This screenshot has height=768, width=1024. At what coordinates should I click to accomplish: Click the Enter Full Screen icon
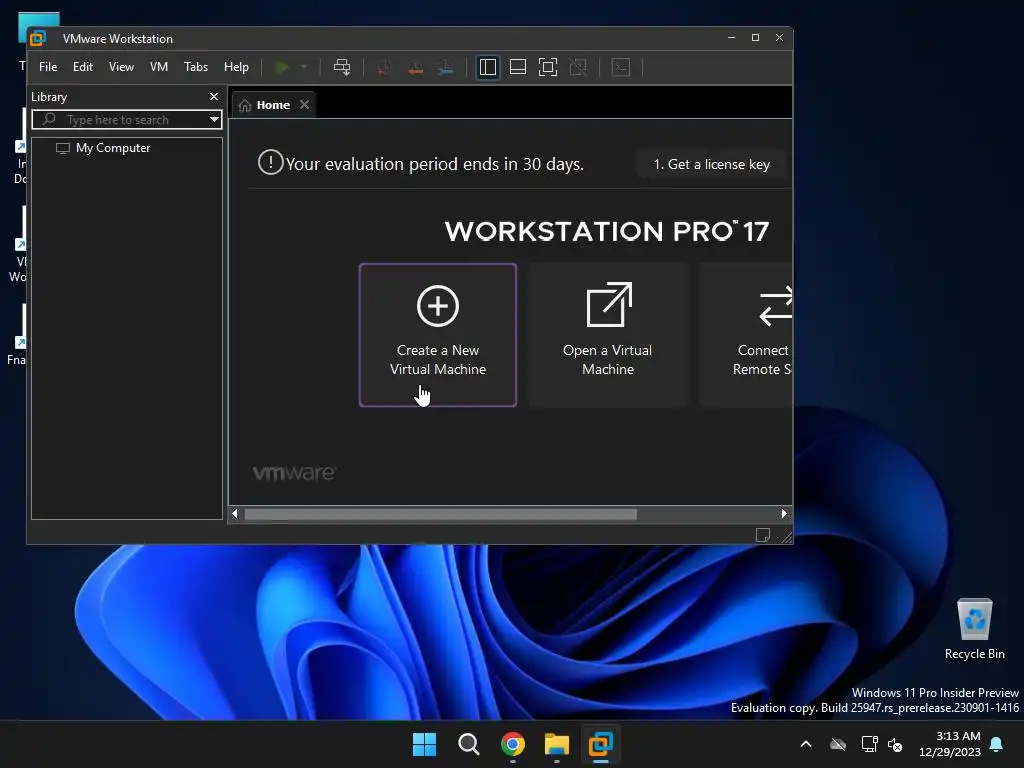[x=548, y=67]
